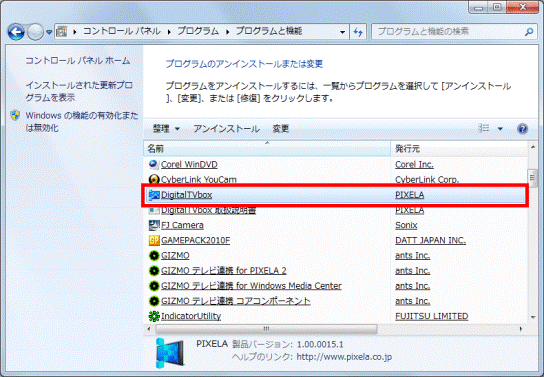The height and width of the screenshot is (377, 544).
Task: Click the icon of plain GIZMO row
Action: point(154,256)
